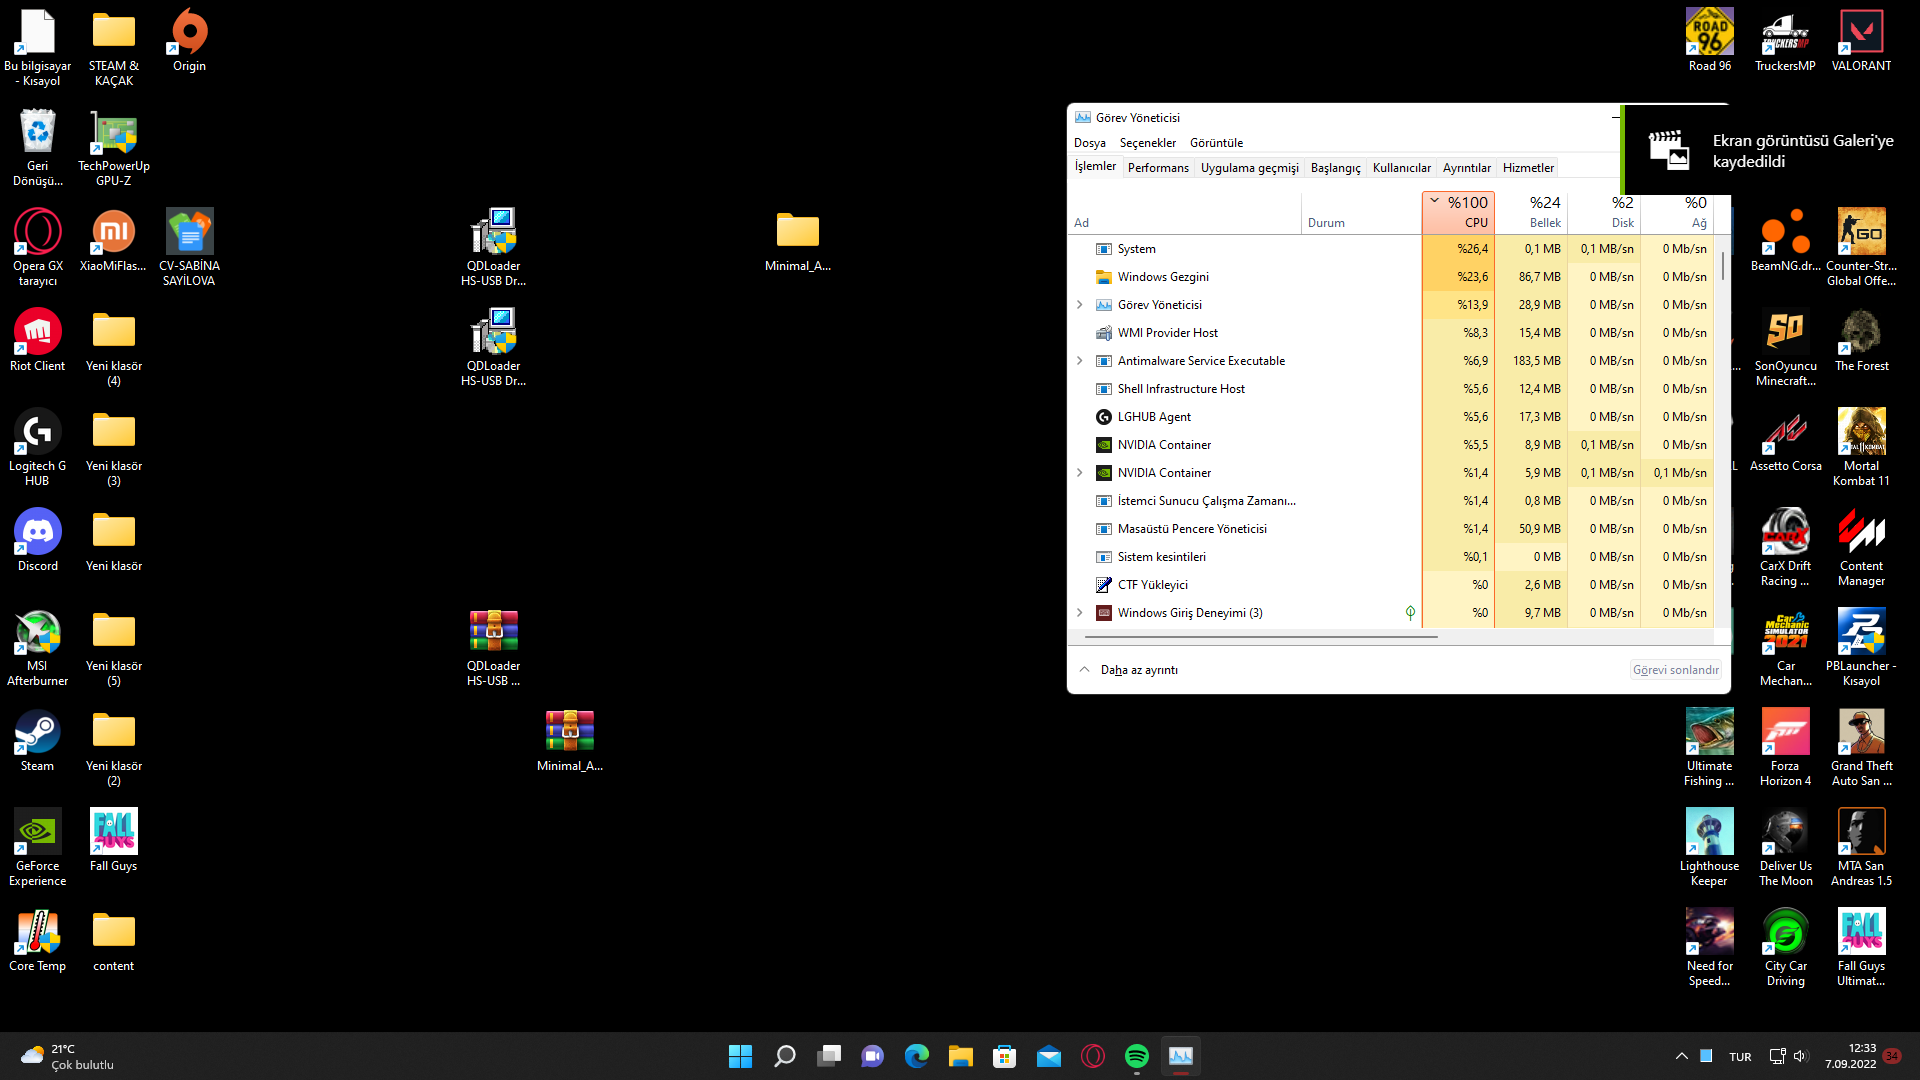Expand second NVIDIA Container row
The height and width of the screenshot is (1080, 1920).
[x=1080, y=473]
